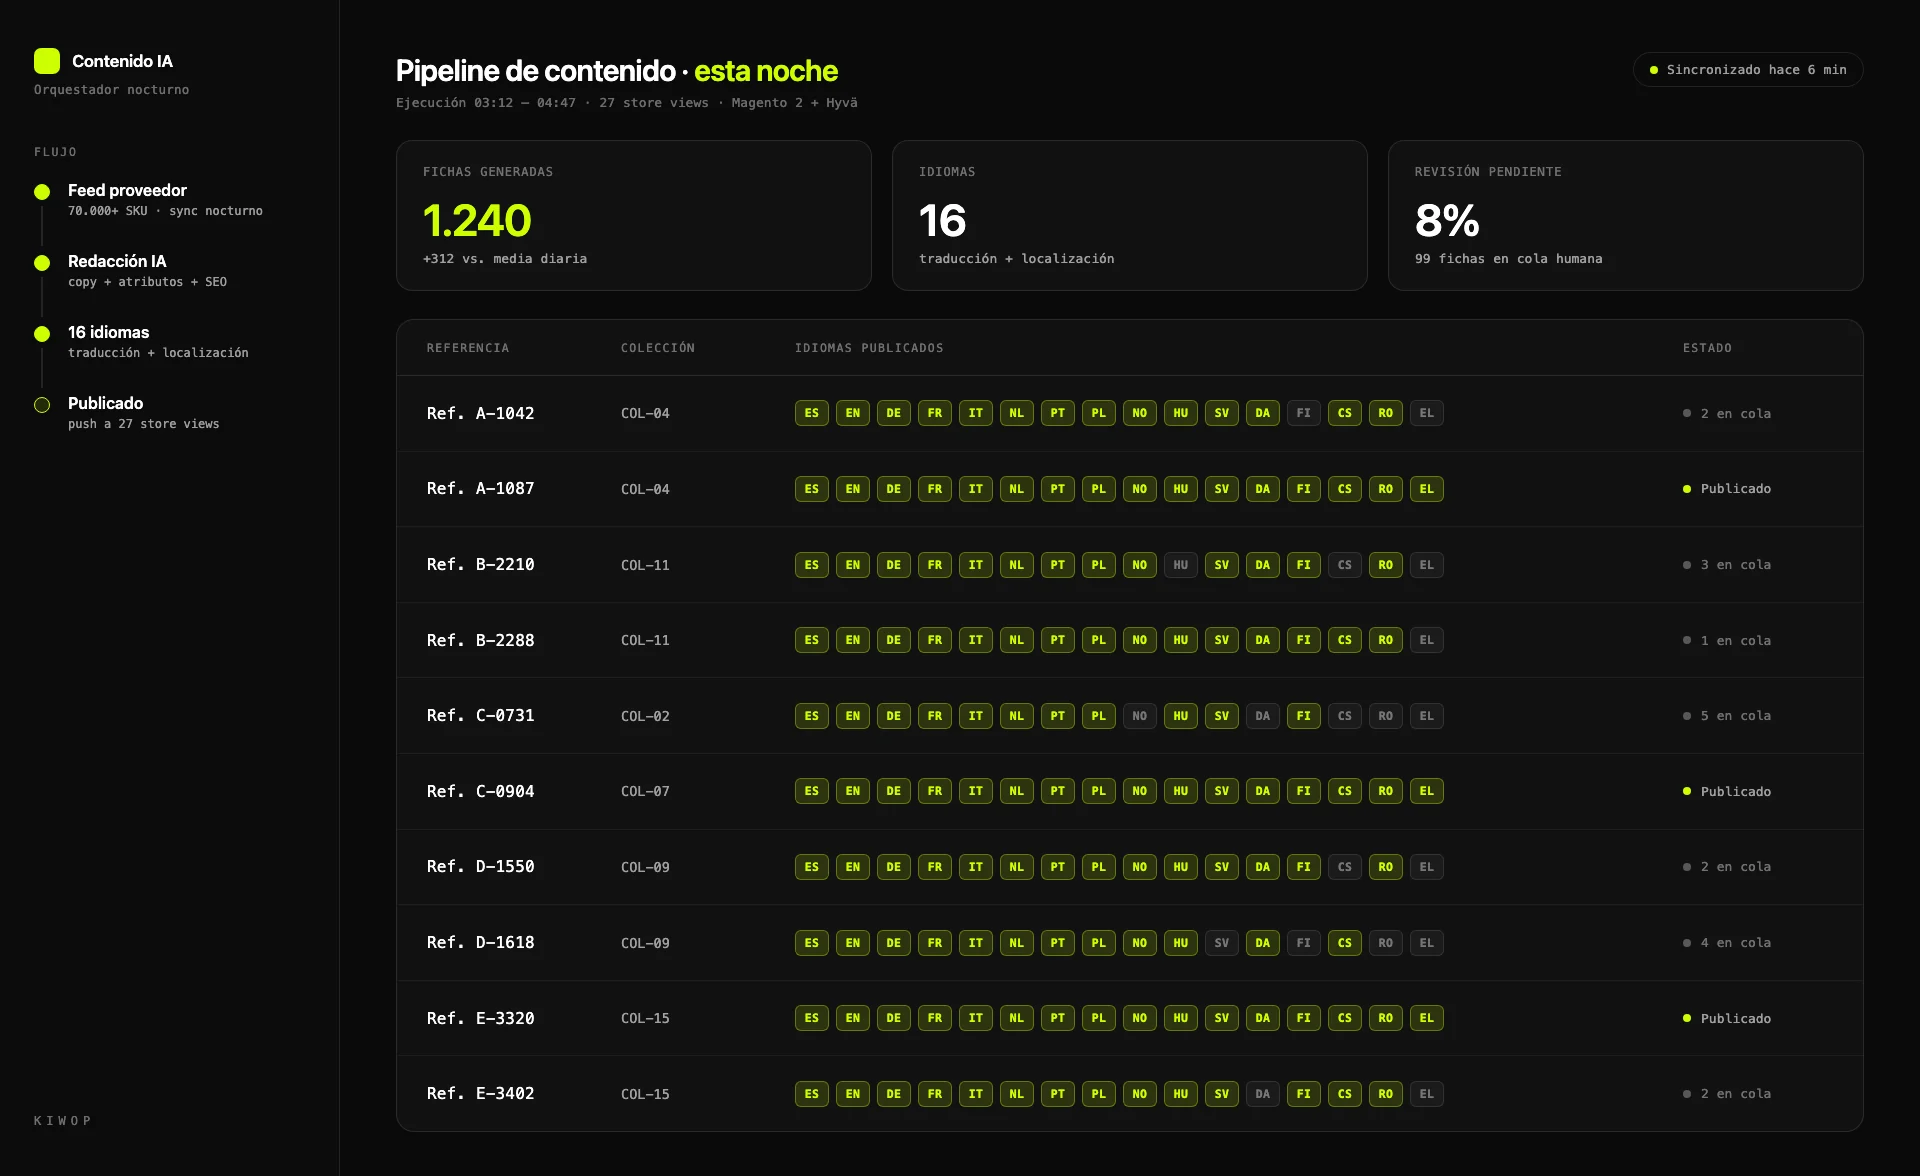Click COL-09 in row D-1550
The height and width of the screenshot is (1176, 1920).
tap(645, 867)
